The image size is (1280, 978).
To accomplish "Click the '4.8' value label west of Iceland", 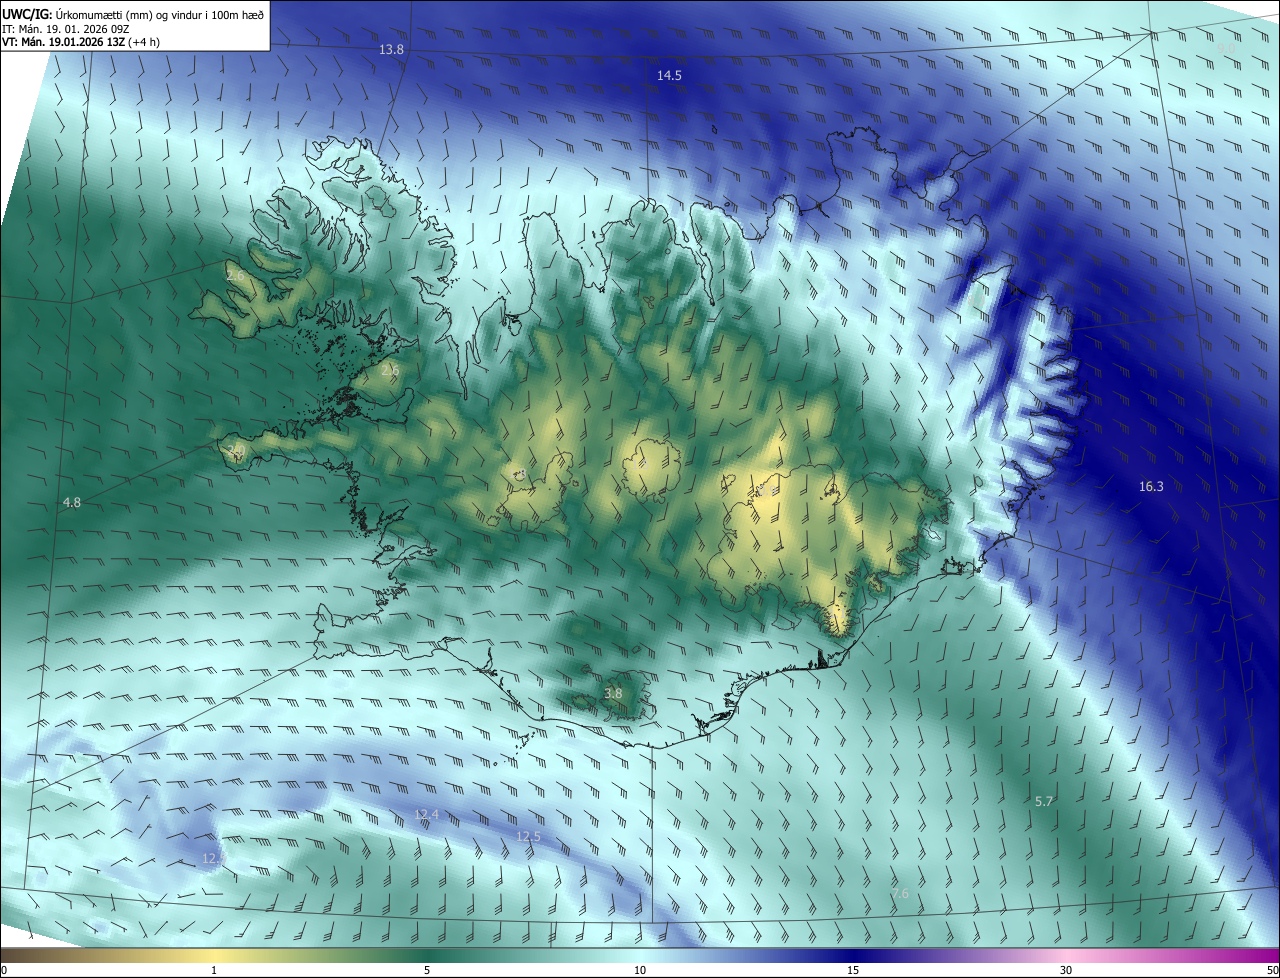I will pos(71,503).
